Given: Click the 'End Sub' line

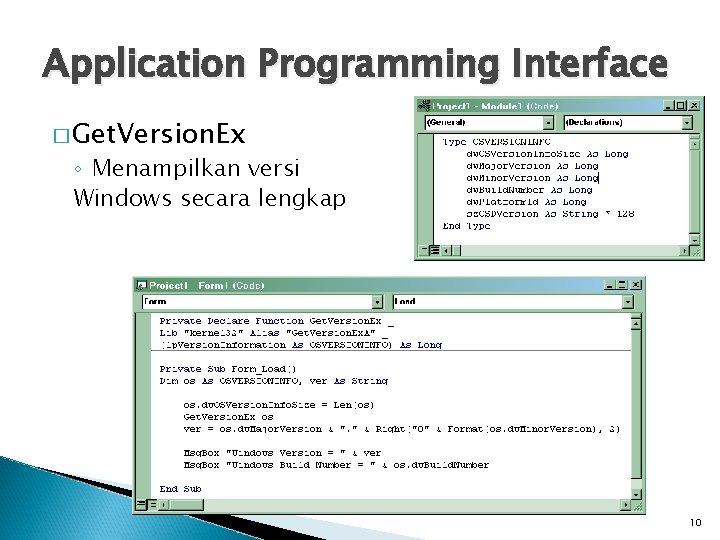Looking at the screenshot, I should [x=180, y=489].
